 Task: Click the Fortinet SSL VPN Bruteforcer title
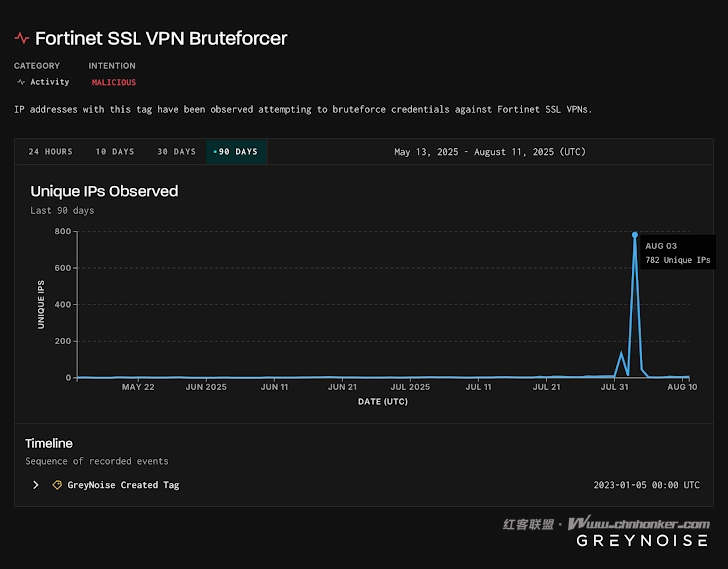pyautogui.click(x=161, y=38)
